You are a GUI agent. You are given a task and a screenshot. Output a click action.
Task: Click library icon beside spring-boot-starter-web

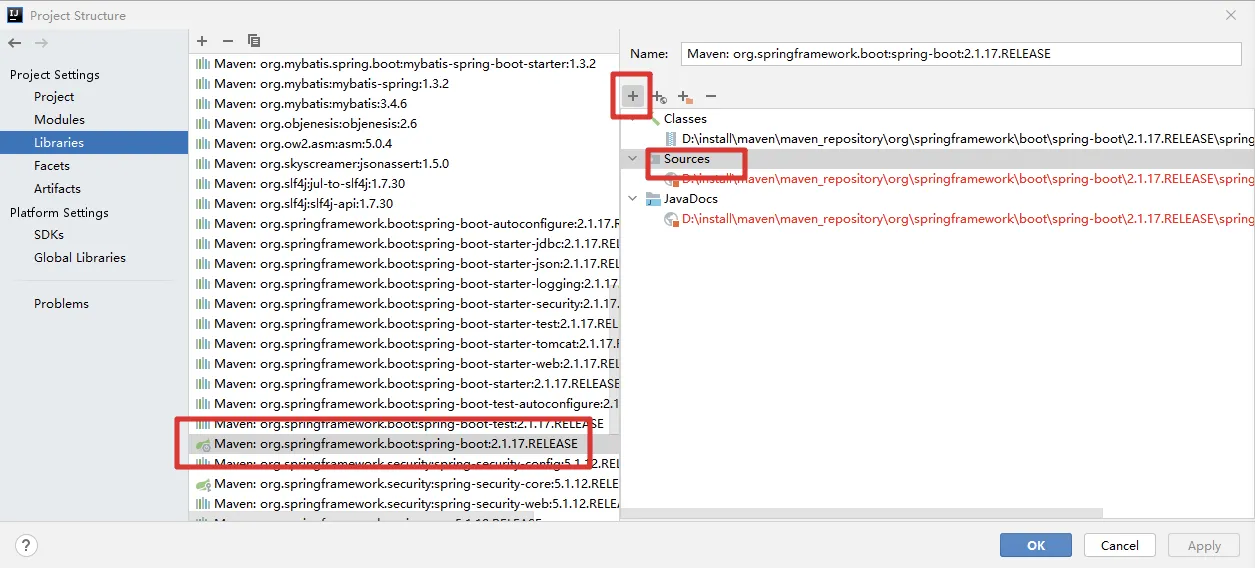coord(203,364)
